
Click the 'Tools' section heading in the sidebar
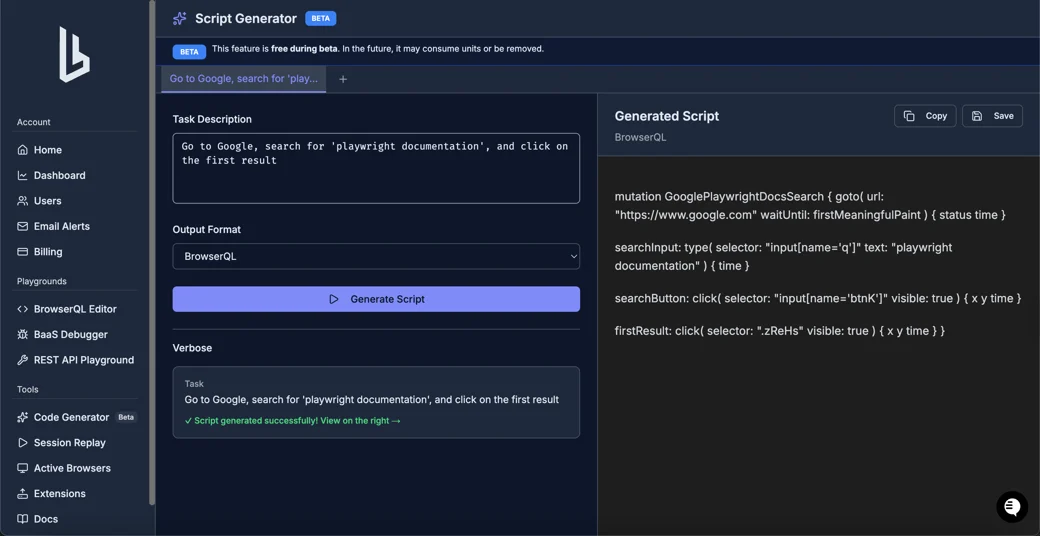pyautogui.click(x=28, y=389)
